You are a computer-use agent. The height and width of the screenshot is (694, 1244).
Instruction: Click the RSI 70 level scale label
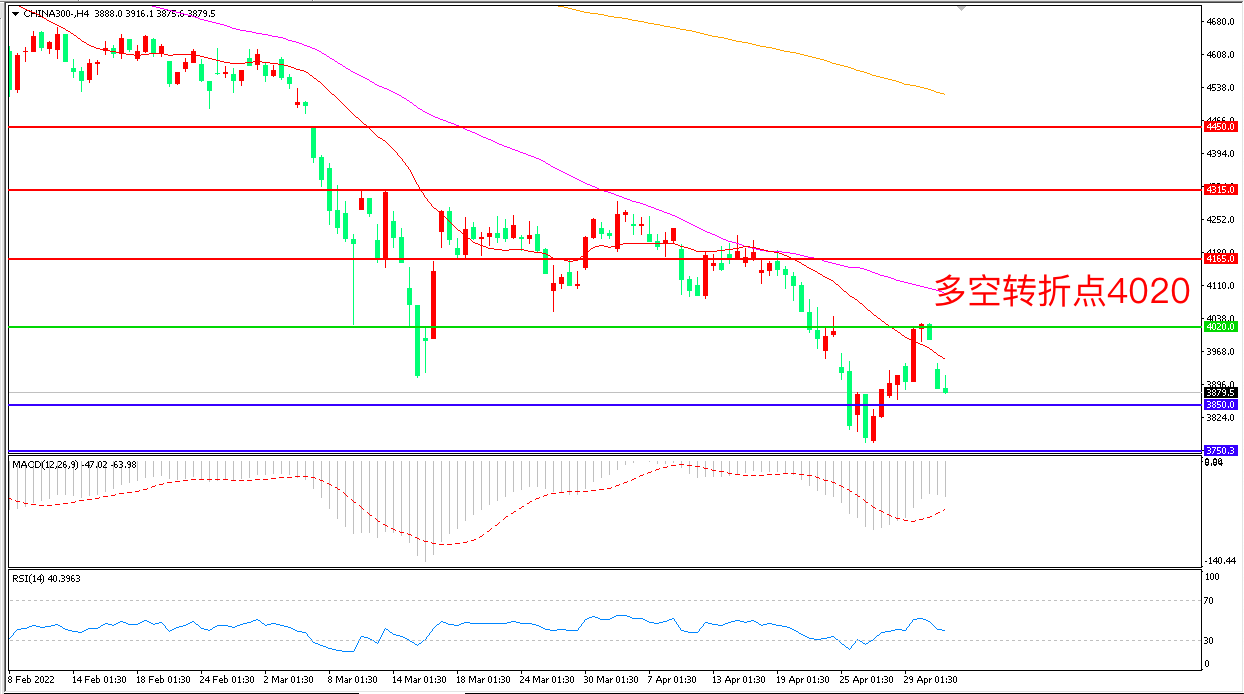[1211, 601]
